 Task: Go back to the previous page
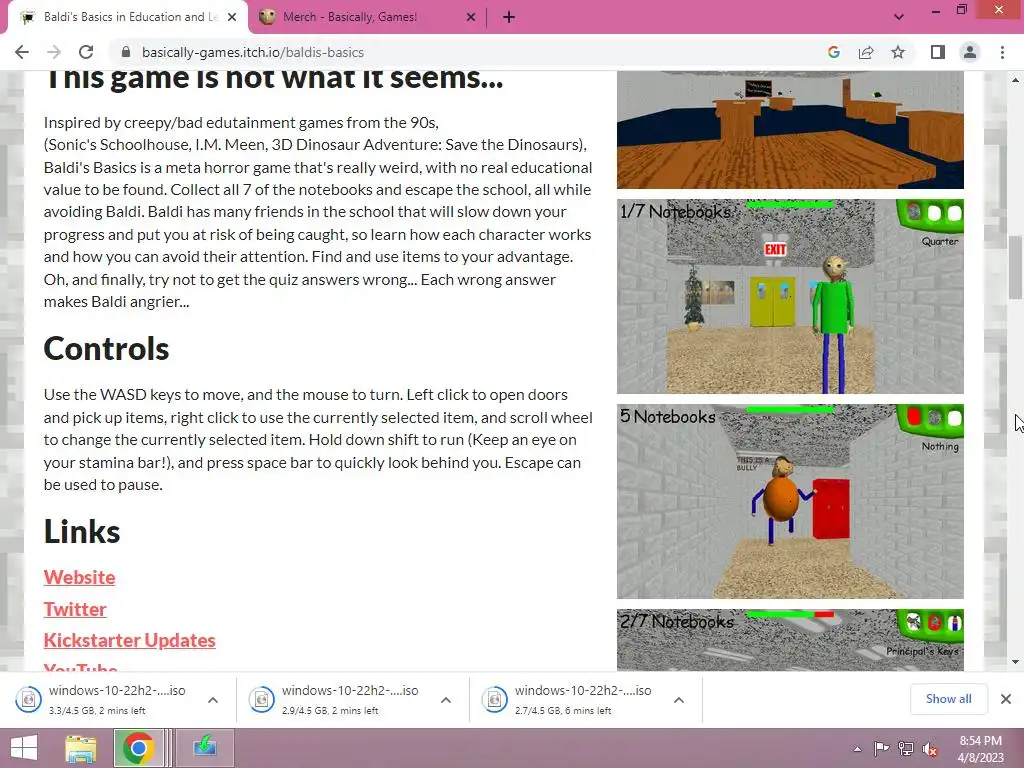pyautogui.click(x=22, y=52)
